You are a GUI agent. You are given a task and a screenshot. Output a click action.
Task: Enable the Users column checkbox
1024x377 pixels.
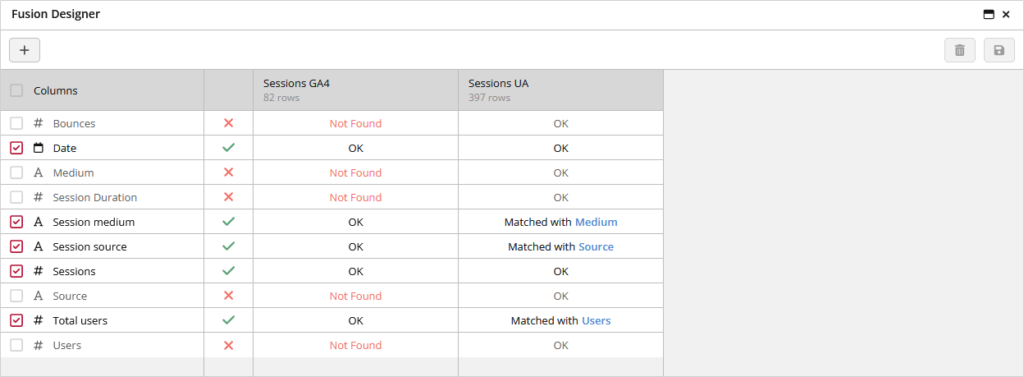pyautogui.click(x=16, y=345)
